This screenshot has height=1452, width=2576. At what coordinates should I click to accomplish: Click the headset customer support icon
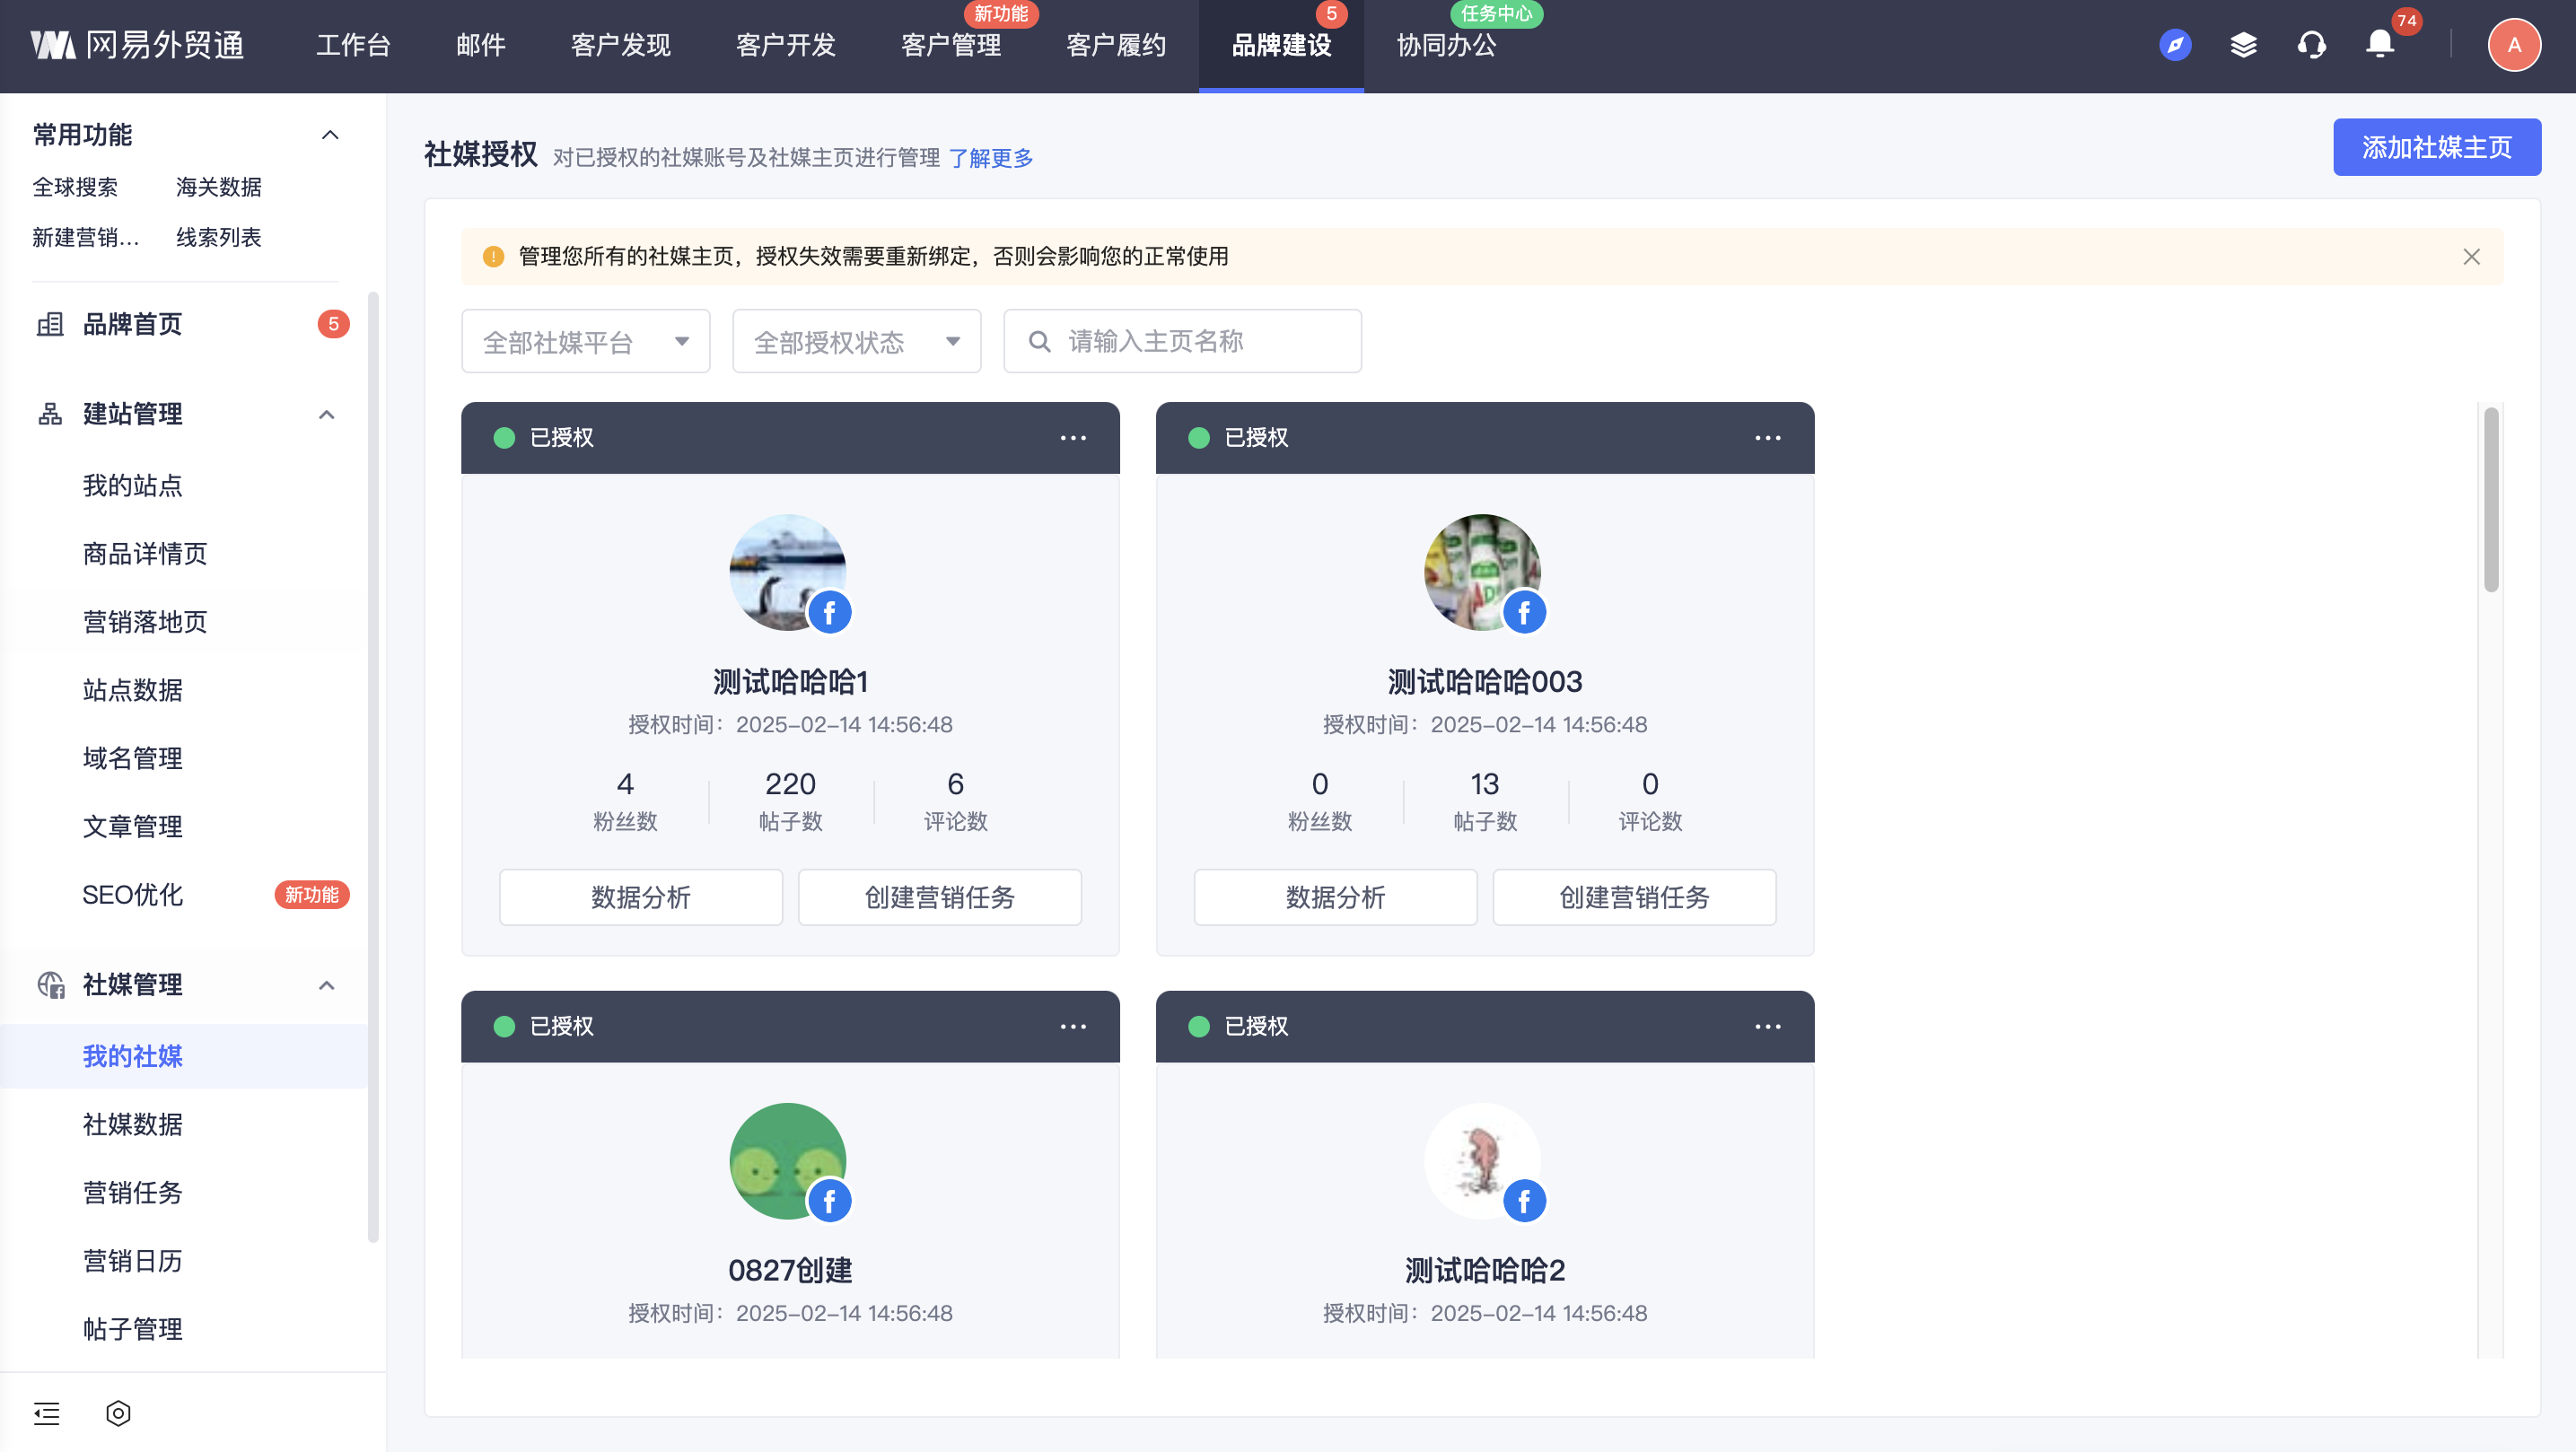(x=2311, y=45)
